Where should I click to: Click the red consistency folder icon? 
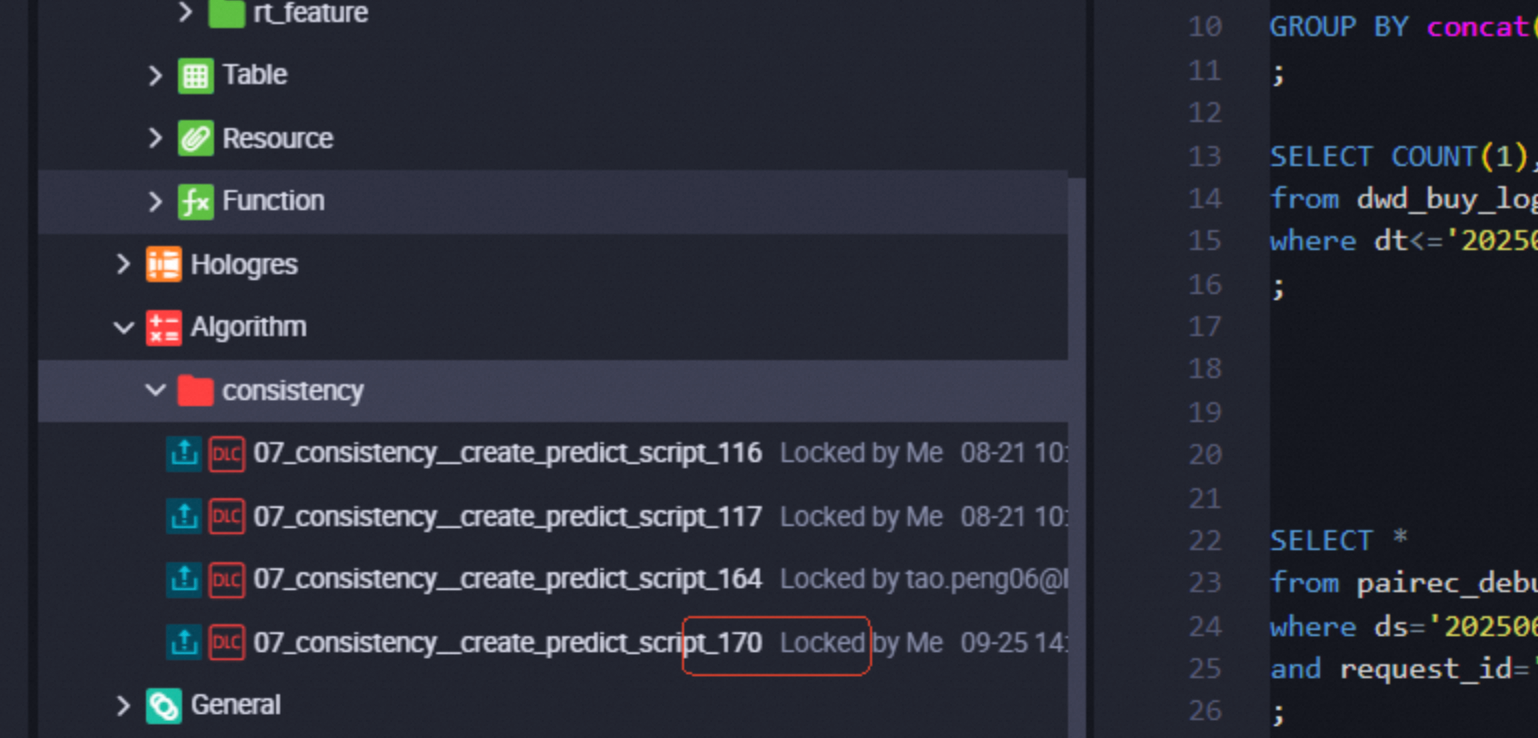click(195, 390)
